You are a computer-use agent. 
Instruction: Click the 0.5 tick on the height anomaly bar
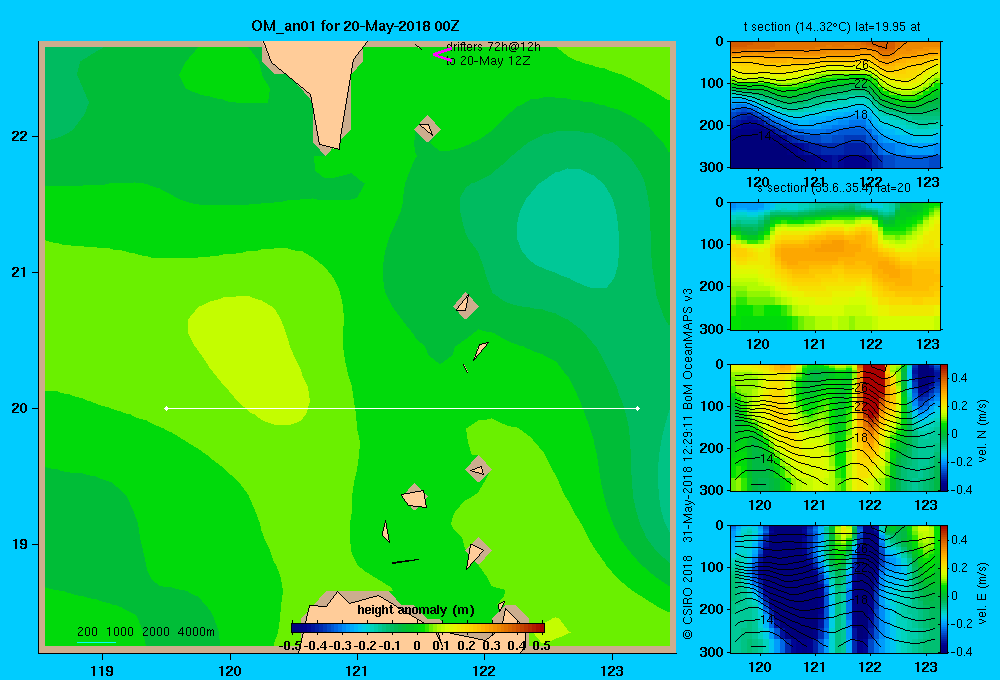tap(541, 646)
